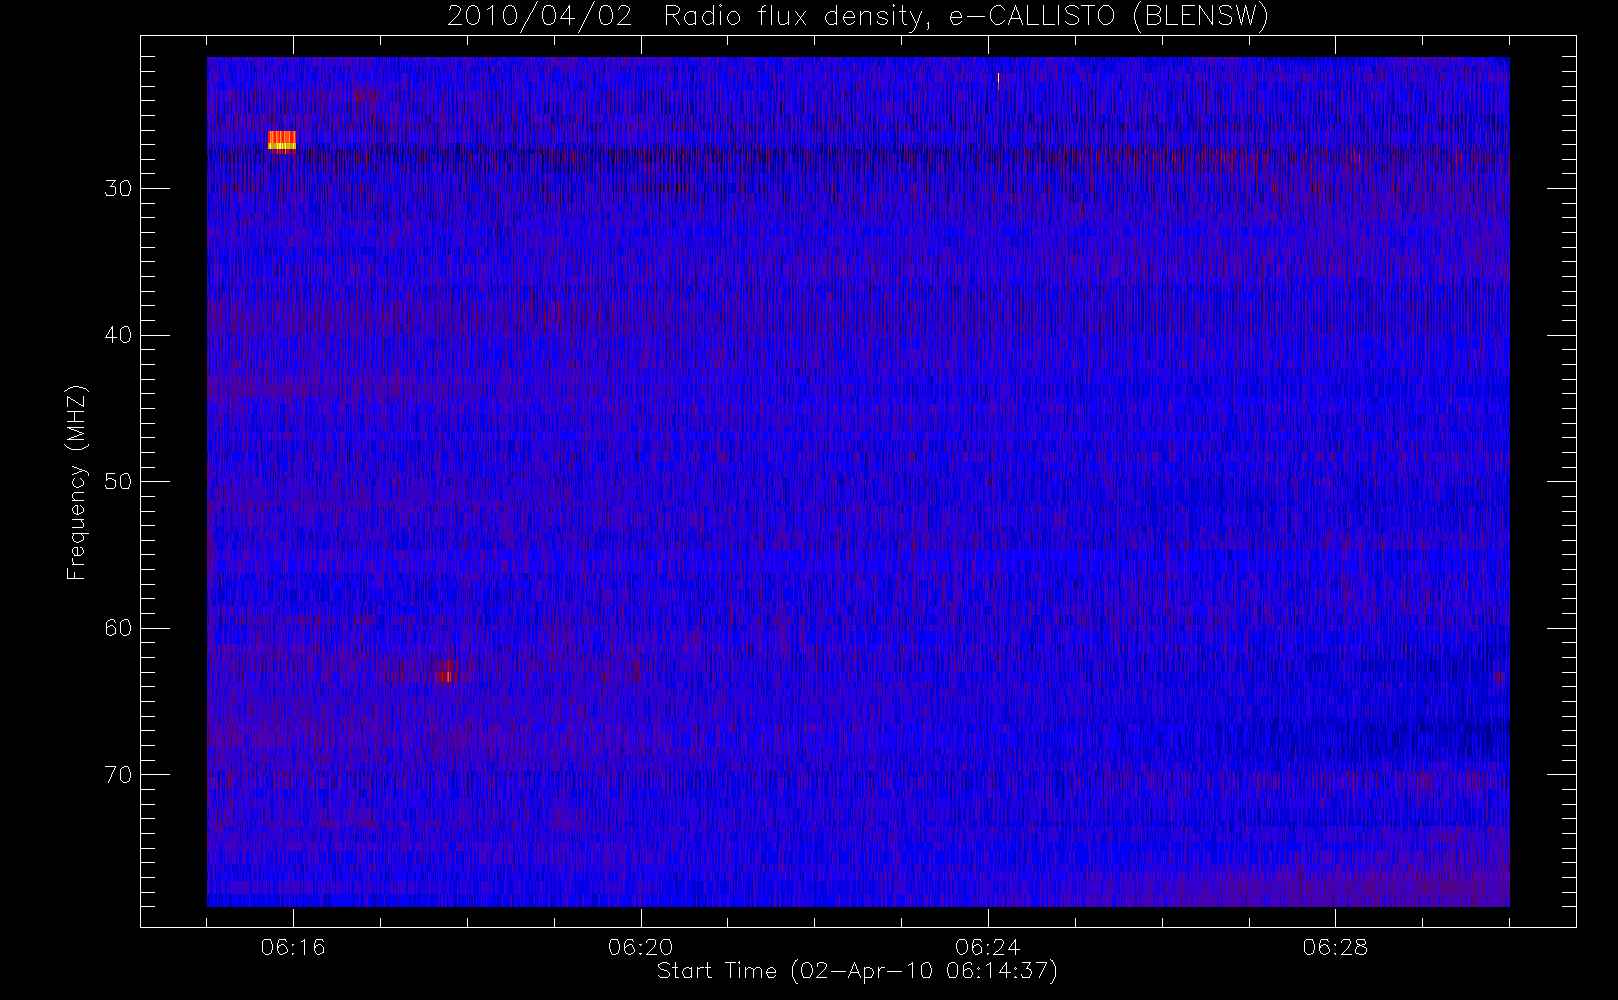Click the 'Start Time (02-Apr-10 06:14:37)' label
1618x1000 pixels.
857,971
